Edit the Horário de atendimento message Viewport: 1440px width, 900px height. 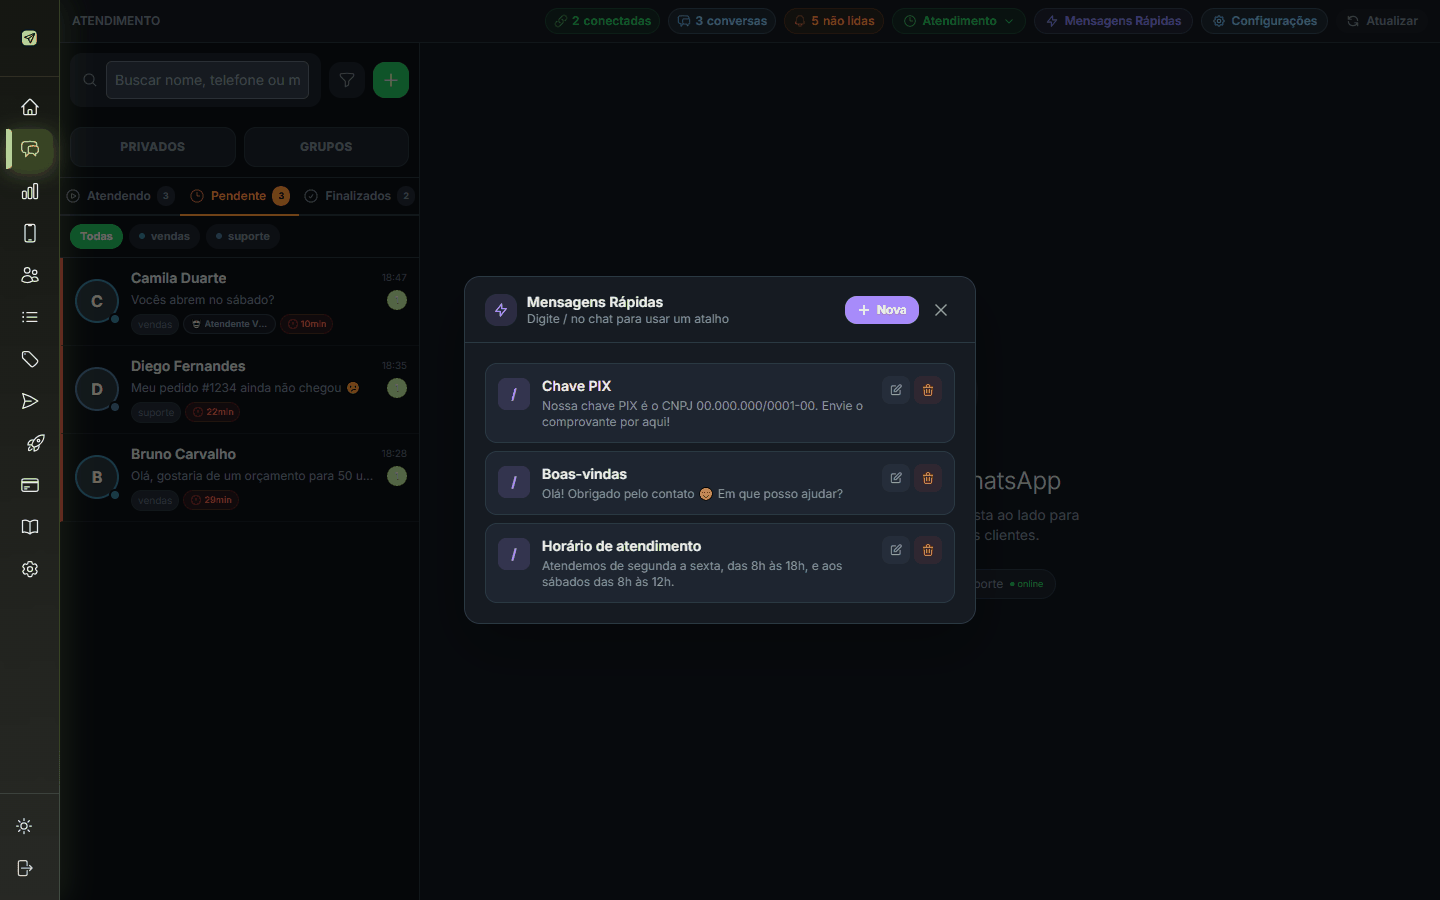click(x=896, y=550)
